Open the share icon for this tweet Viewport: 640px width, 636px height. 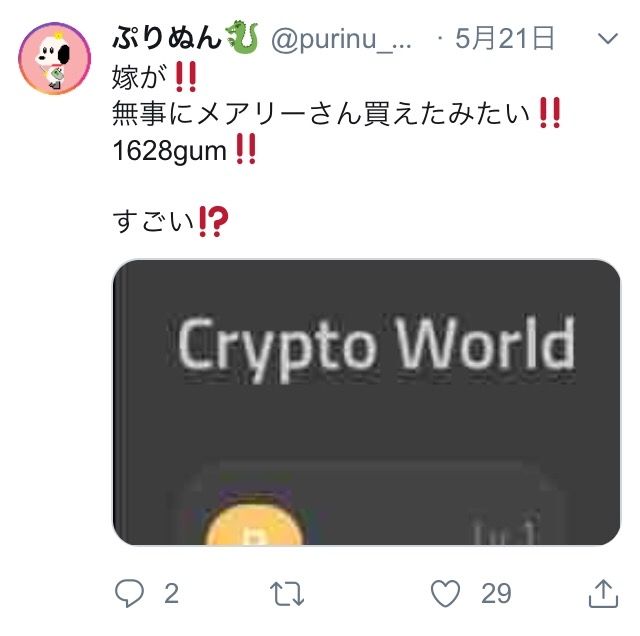603,594
